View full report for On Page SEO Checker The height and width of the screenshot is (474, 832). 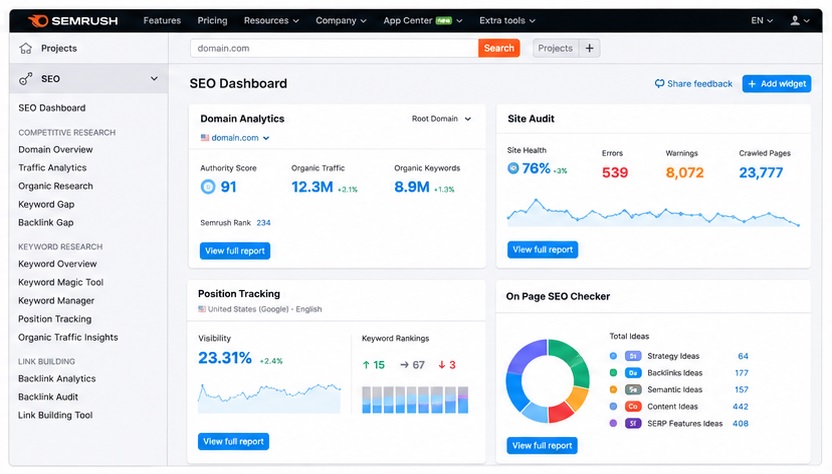(x=542, y=445)
